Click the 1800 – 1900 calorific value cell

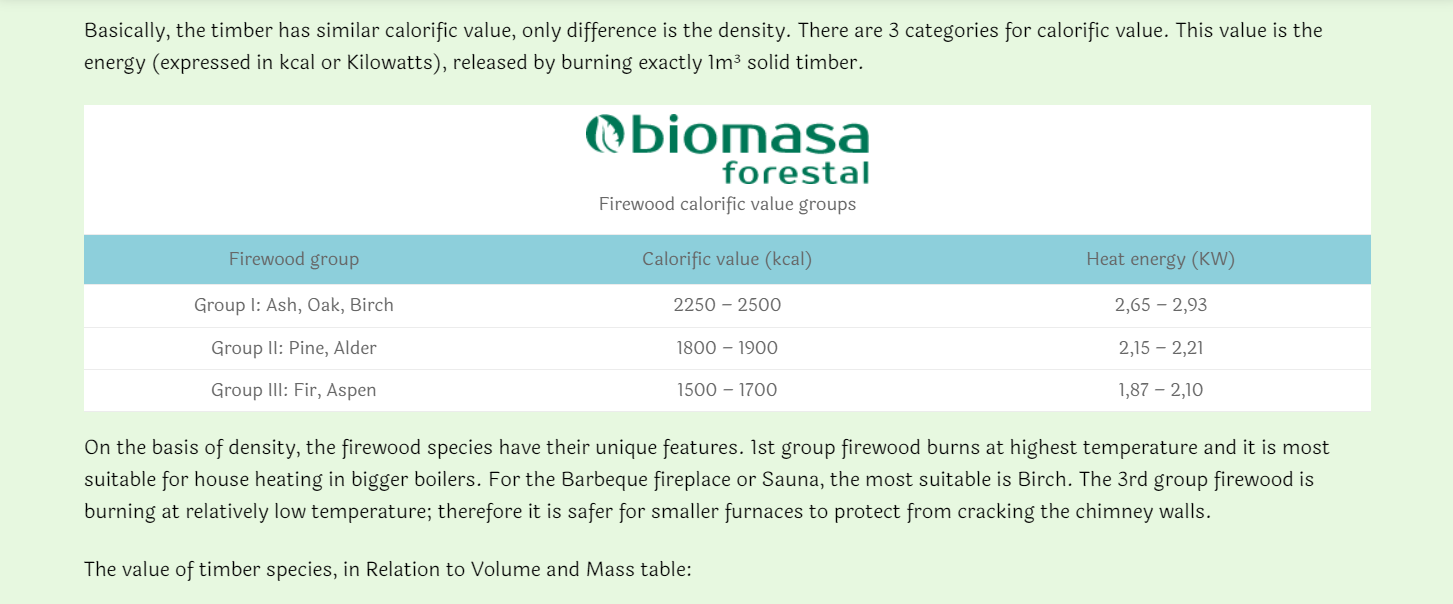pyautogui.click(x=727, y=348)
